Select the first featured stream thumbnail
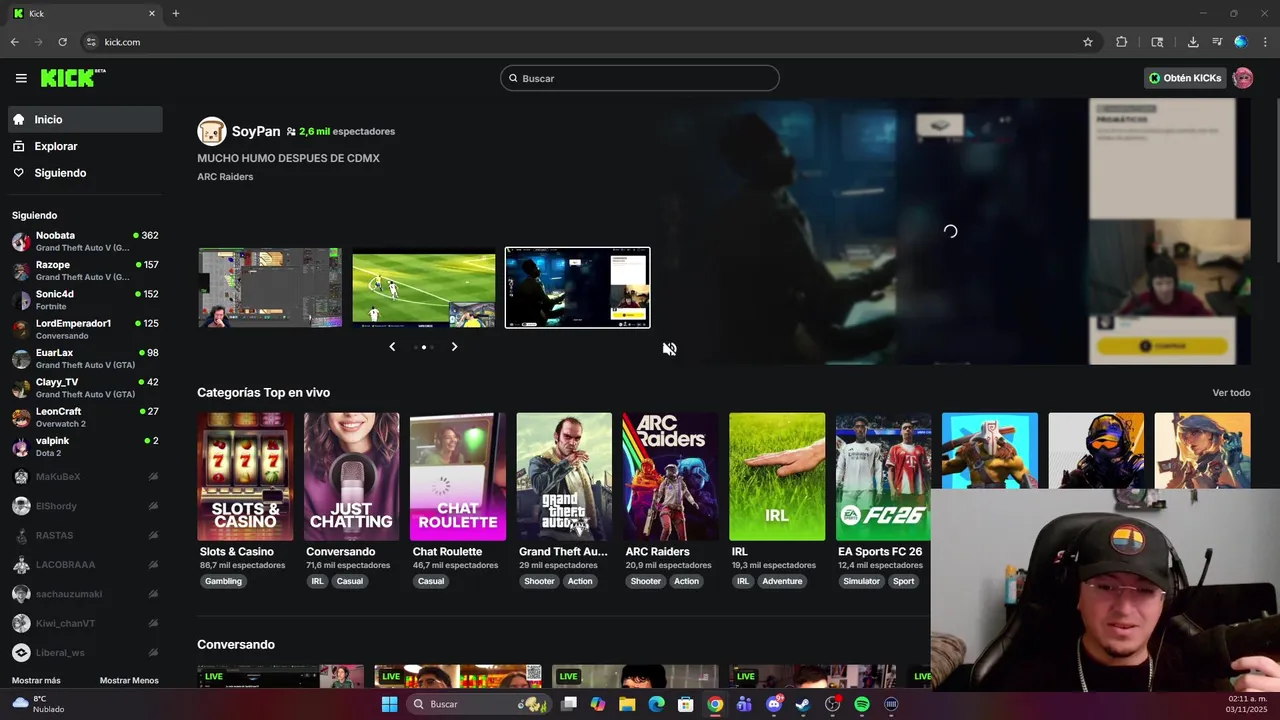The image size is (1280, 720). [270, 288]
